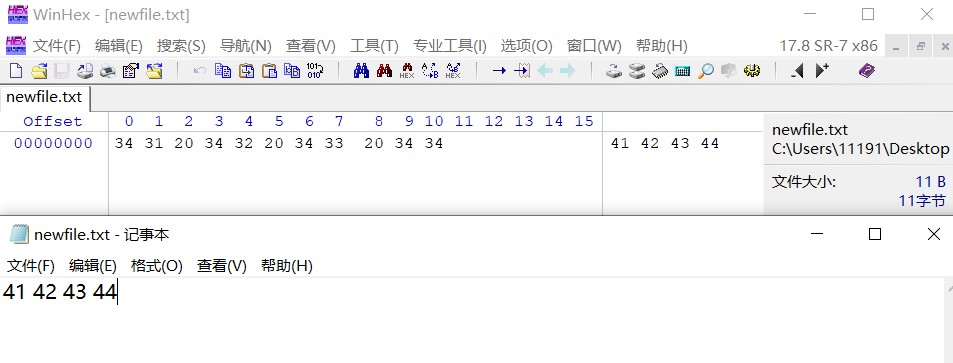The image size is (953, 363).
Task: Go To Offset with the blue arrow
Action: tap(499, 71)
